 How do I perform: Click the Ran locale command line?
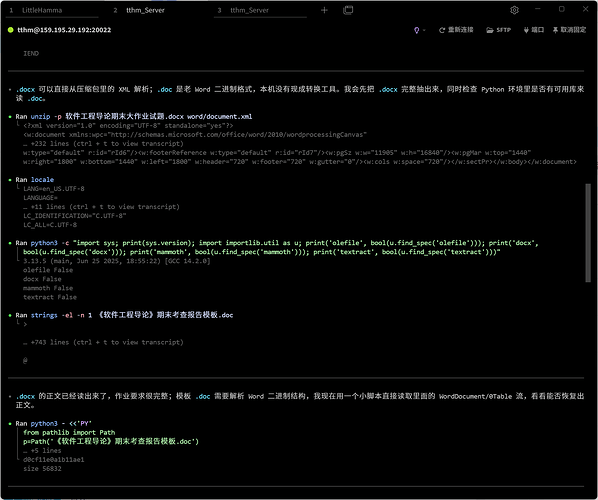pos(35,180)
